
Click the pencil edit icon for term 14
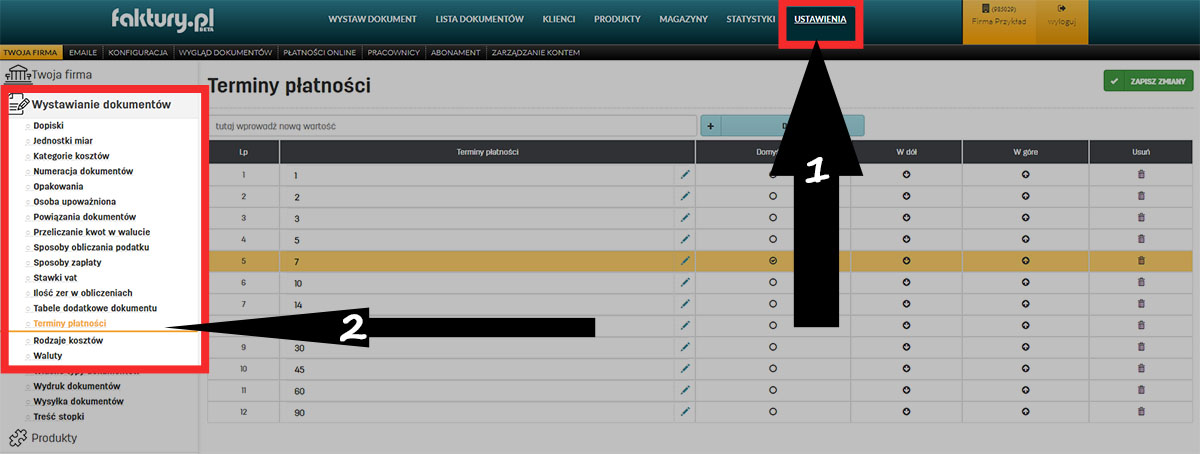685,304
